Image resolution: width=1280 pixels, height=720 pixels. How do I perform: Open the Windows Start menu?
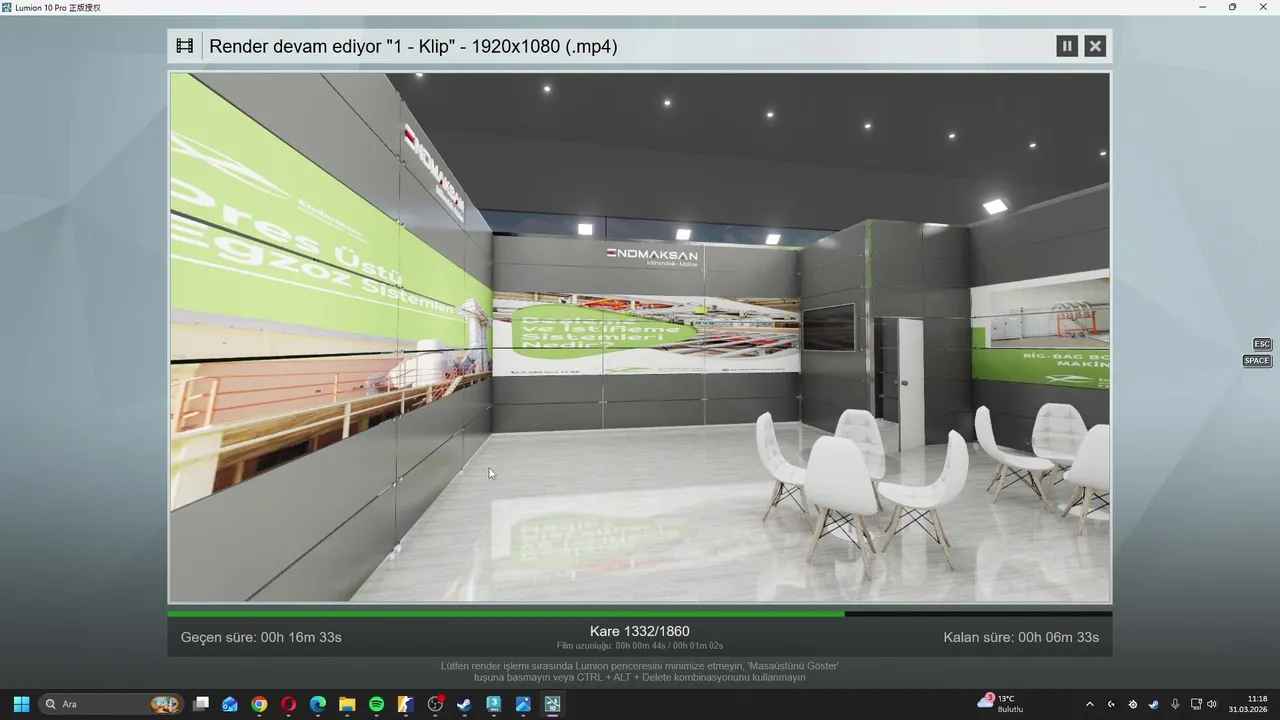point(21,704)
